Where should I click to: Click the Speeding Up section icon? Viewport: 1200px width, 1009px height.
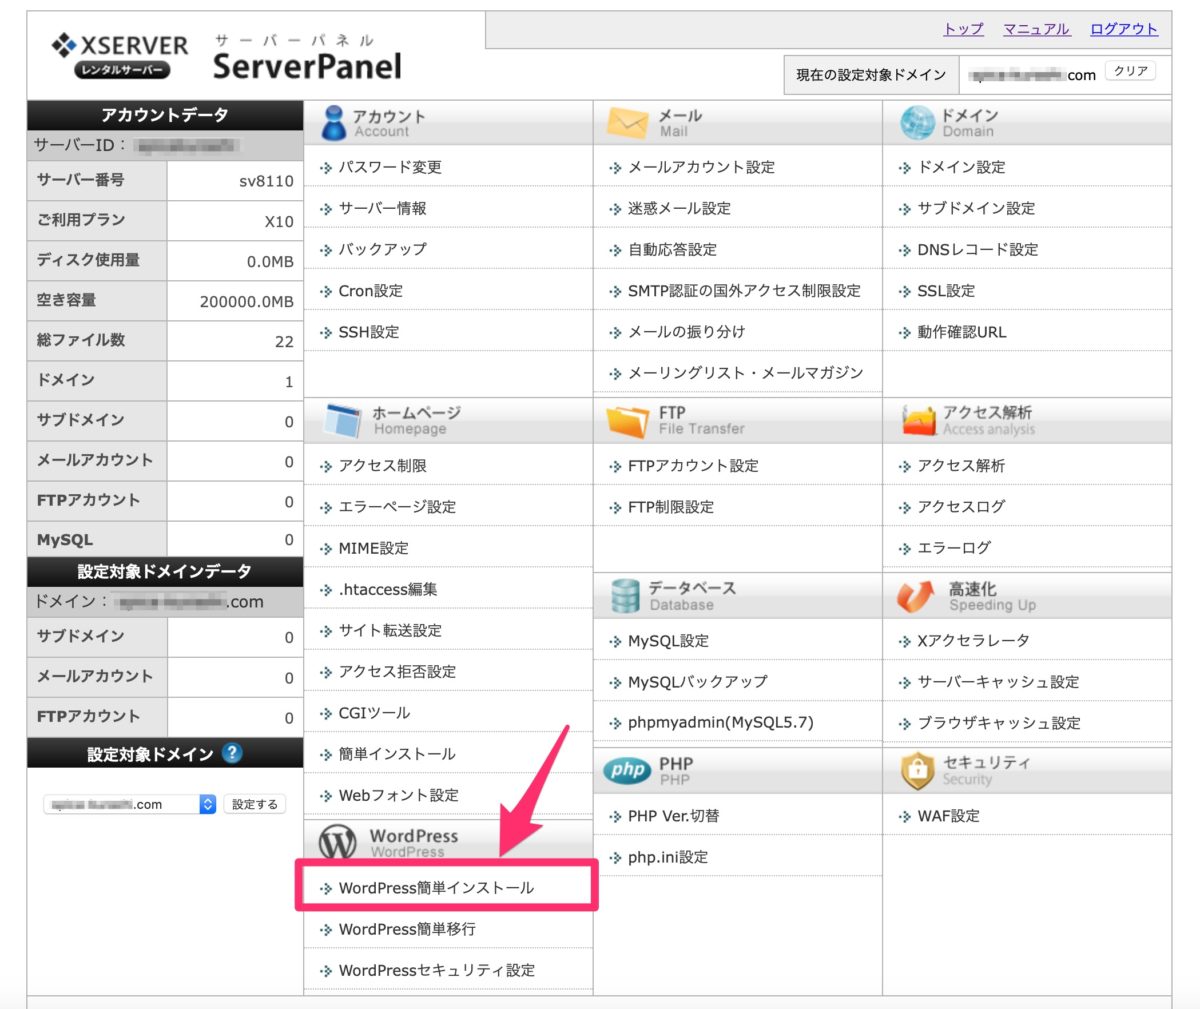915,596
